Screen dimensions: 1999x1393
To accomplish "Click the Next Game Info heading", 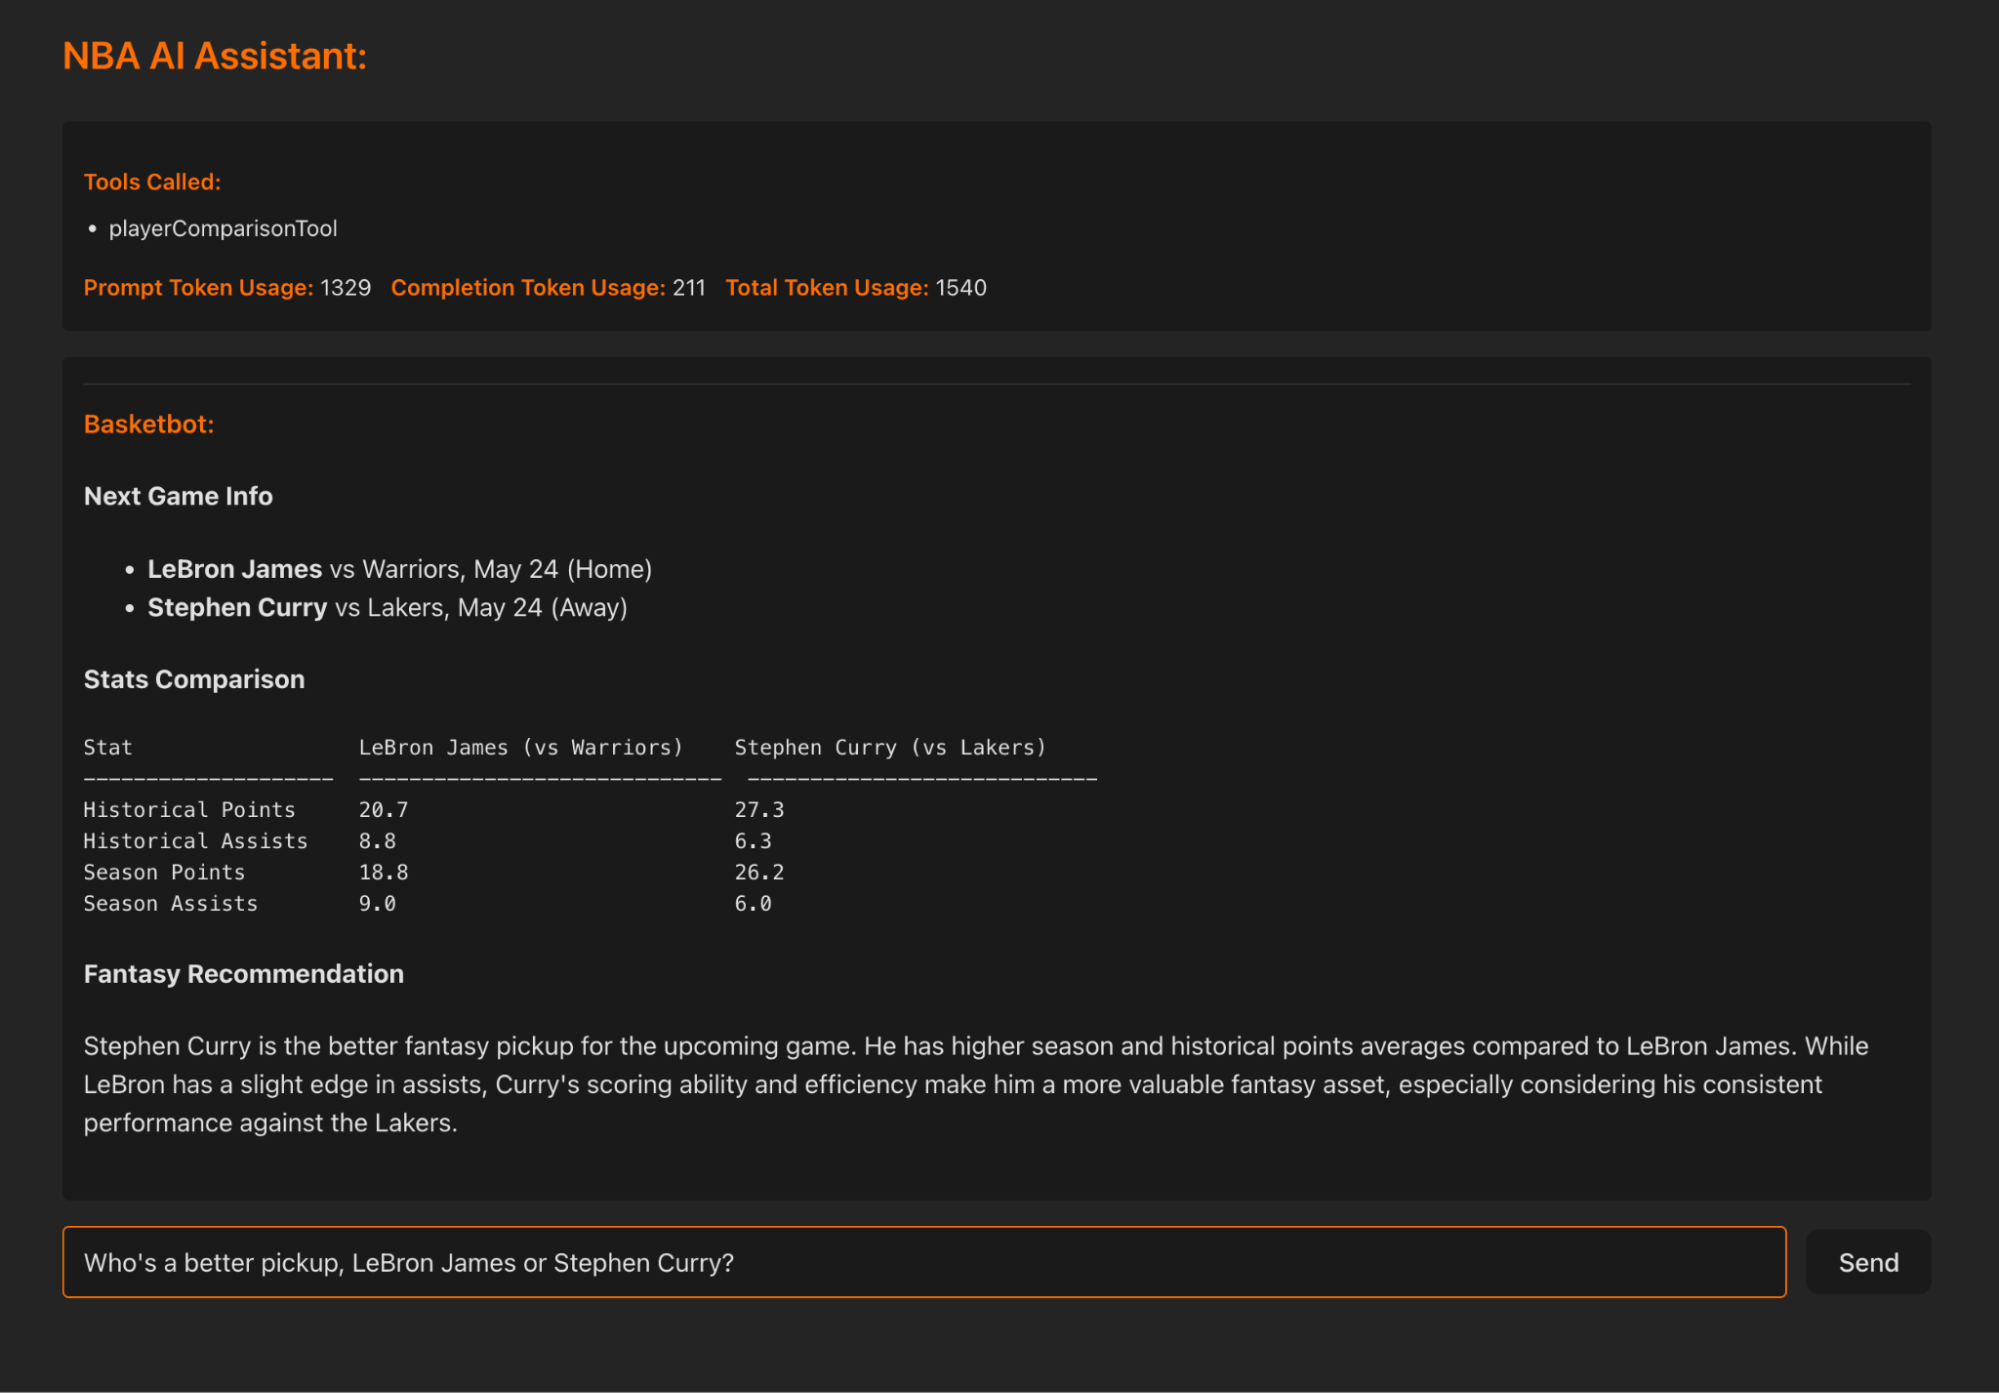I will [178, 496].
